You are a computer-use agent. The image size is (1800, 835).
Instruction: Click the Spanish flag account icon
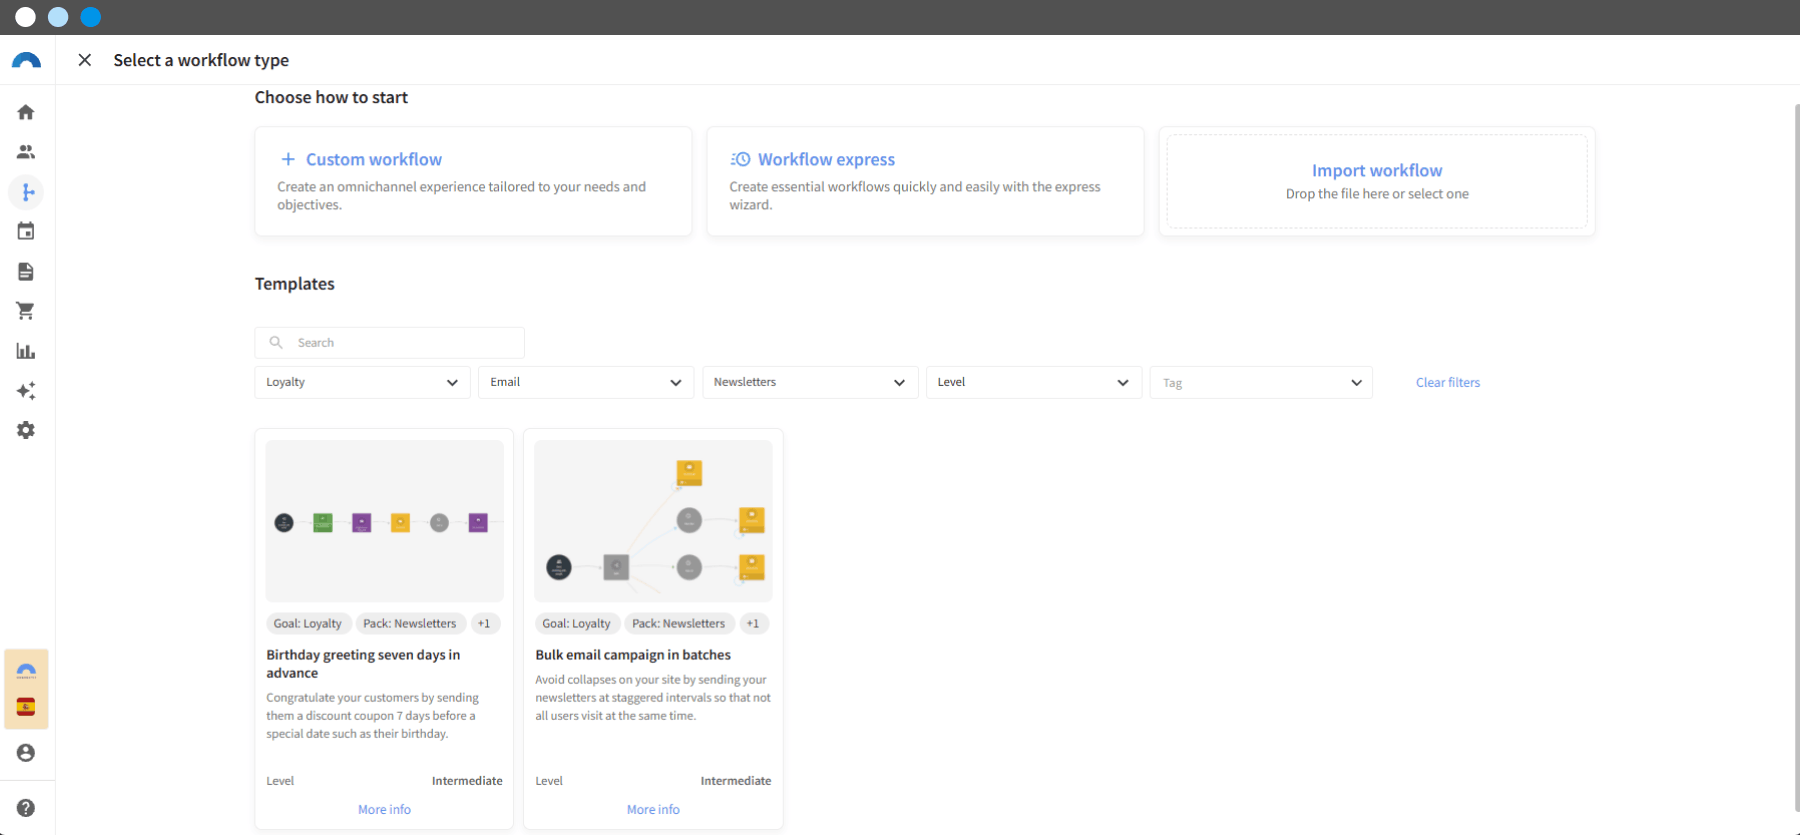pyautogui.click(x=26, y=707)
